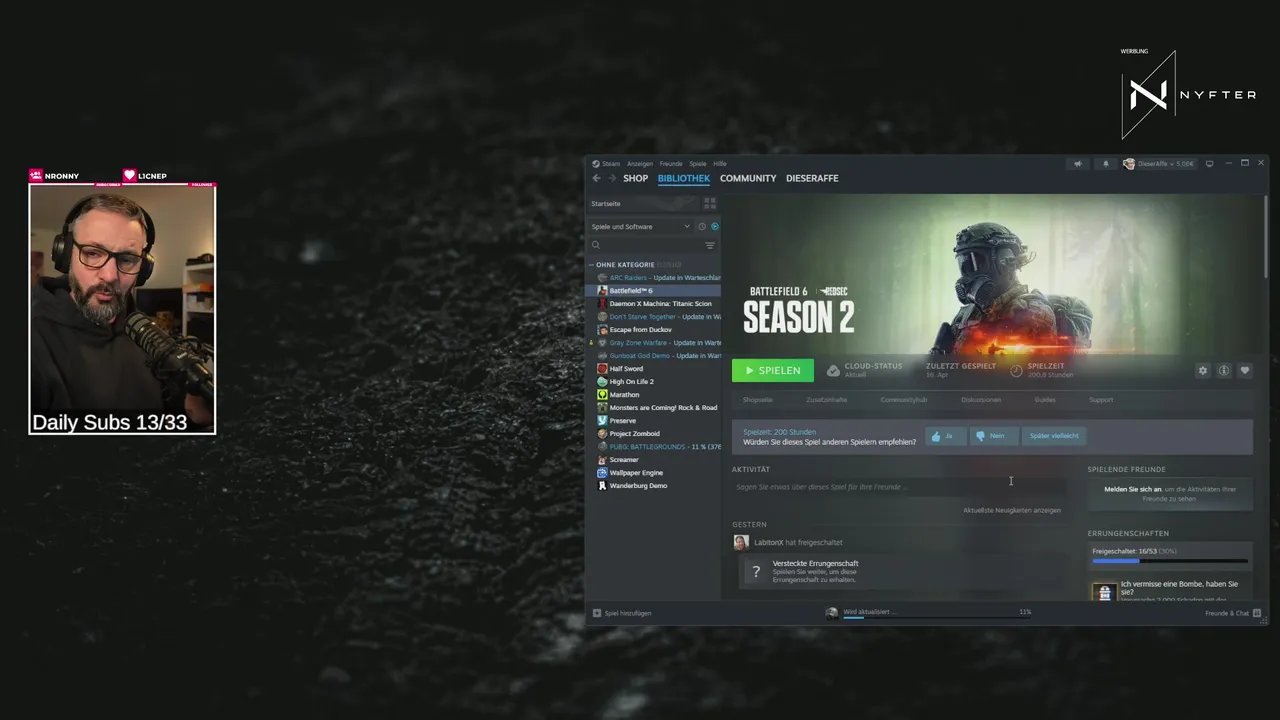Viewport: 1280px width, 720px height.
Task: Go to the Bibliothek tab
Action: tap(684, 178)
